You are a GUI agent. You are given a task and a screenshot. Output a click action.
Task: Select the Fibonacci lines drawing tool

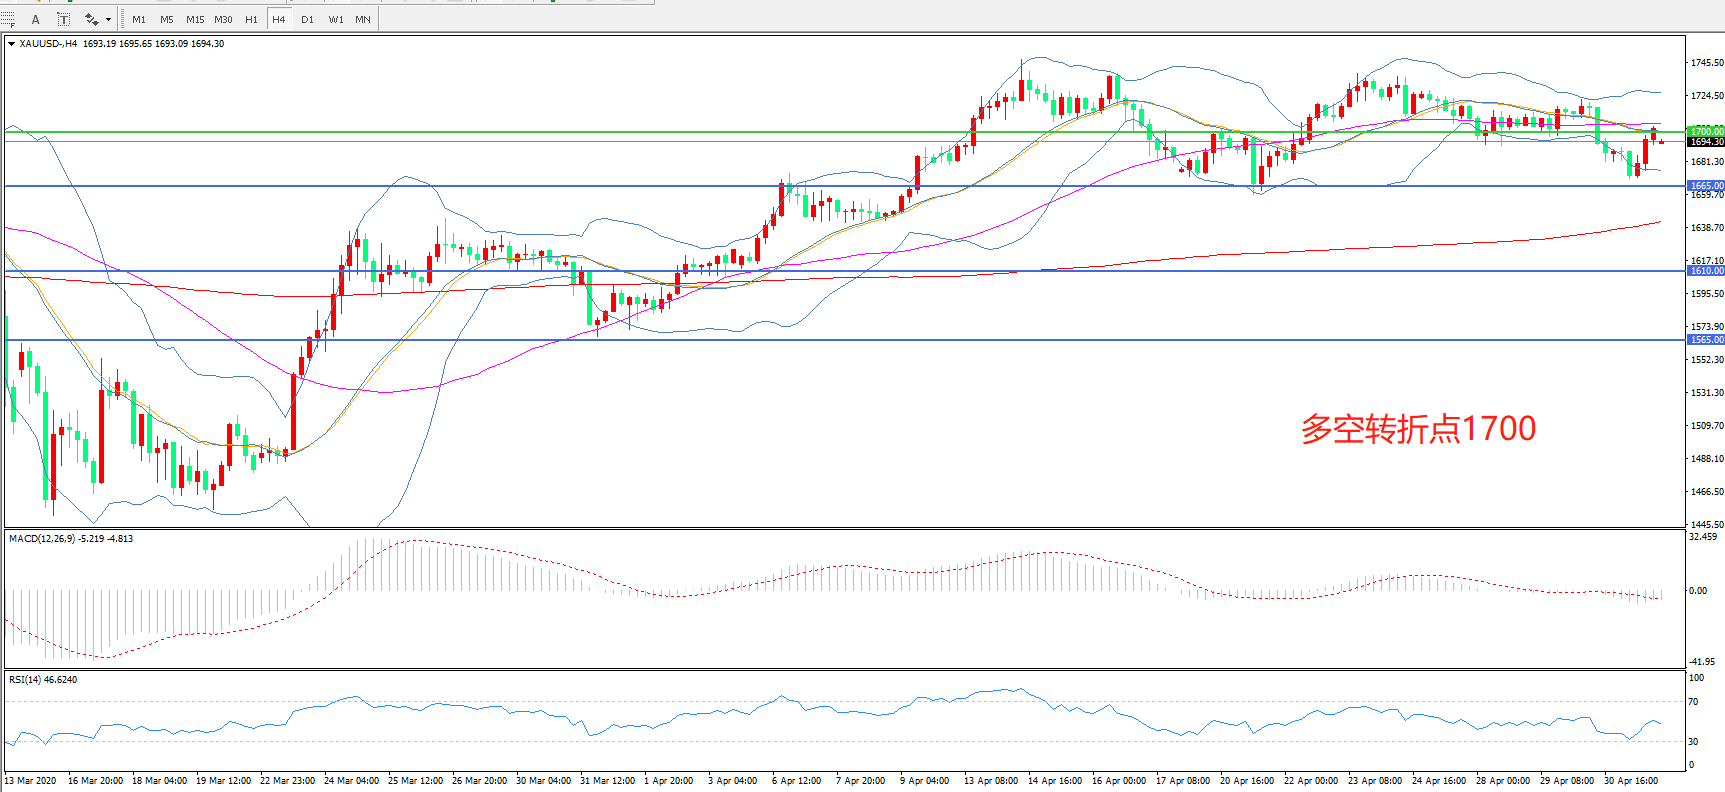[x=8, y=19]
